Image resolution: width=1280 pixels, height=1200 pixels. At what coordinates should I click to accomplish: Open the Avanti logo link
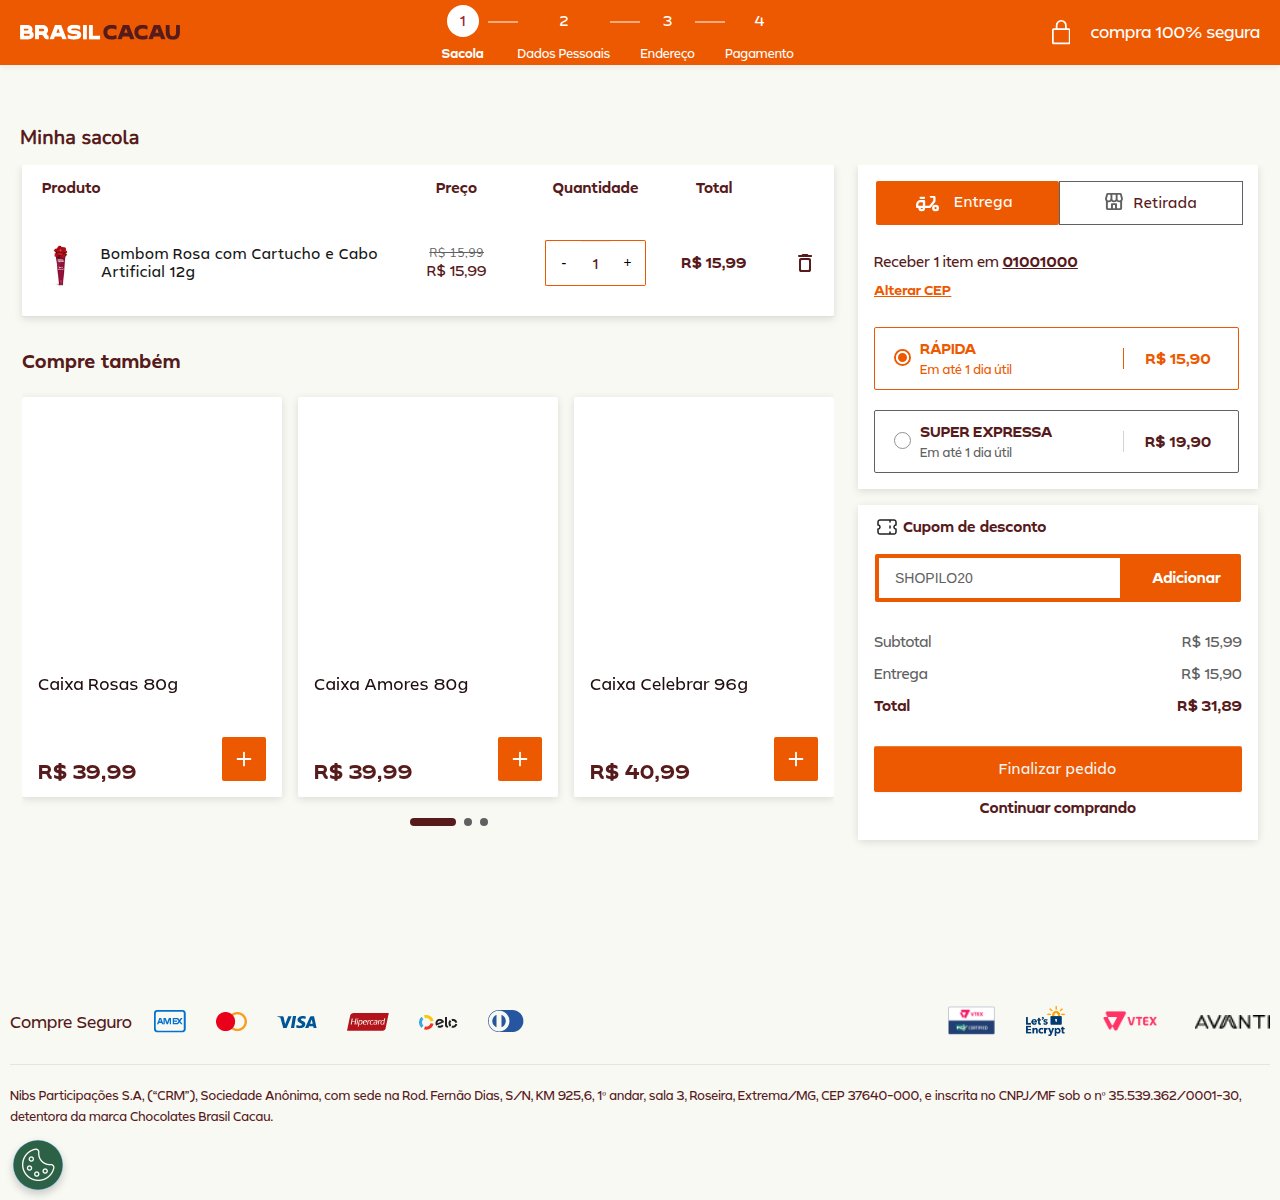click(1232, 1022)
